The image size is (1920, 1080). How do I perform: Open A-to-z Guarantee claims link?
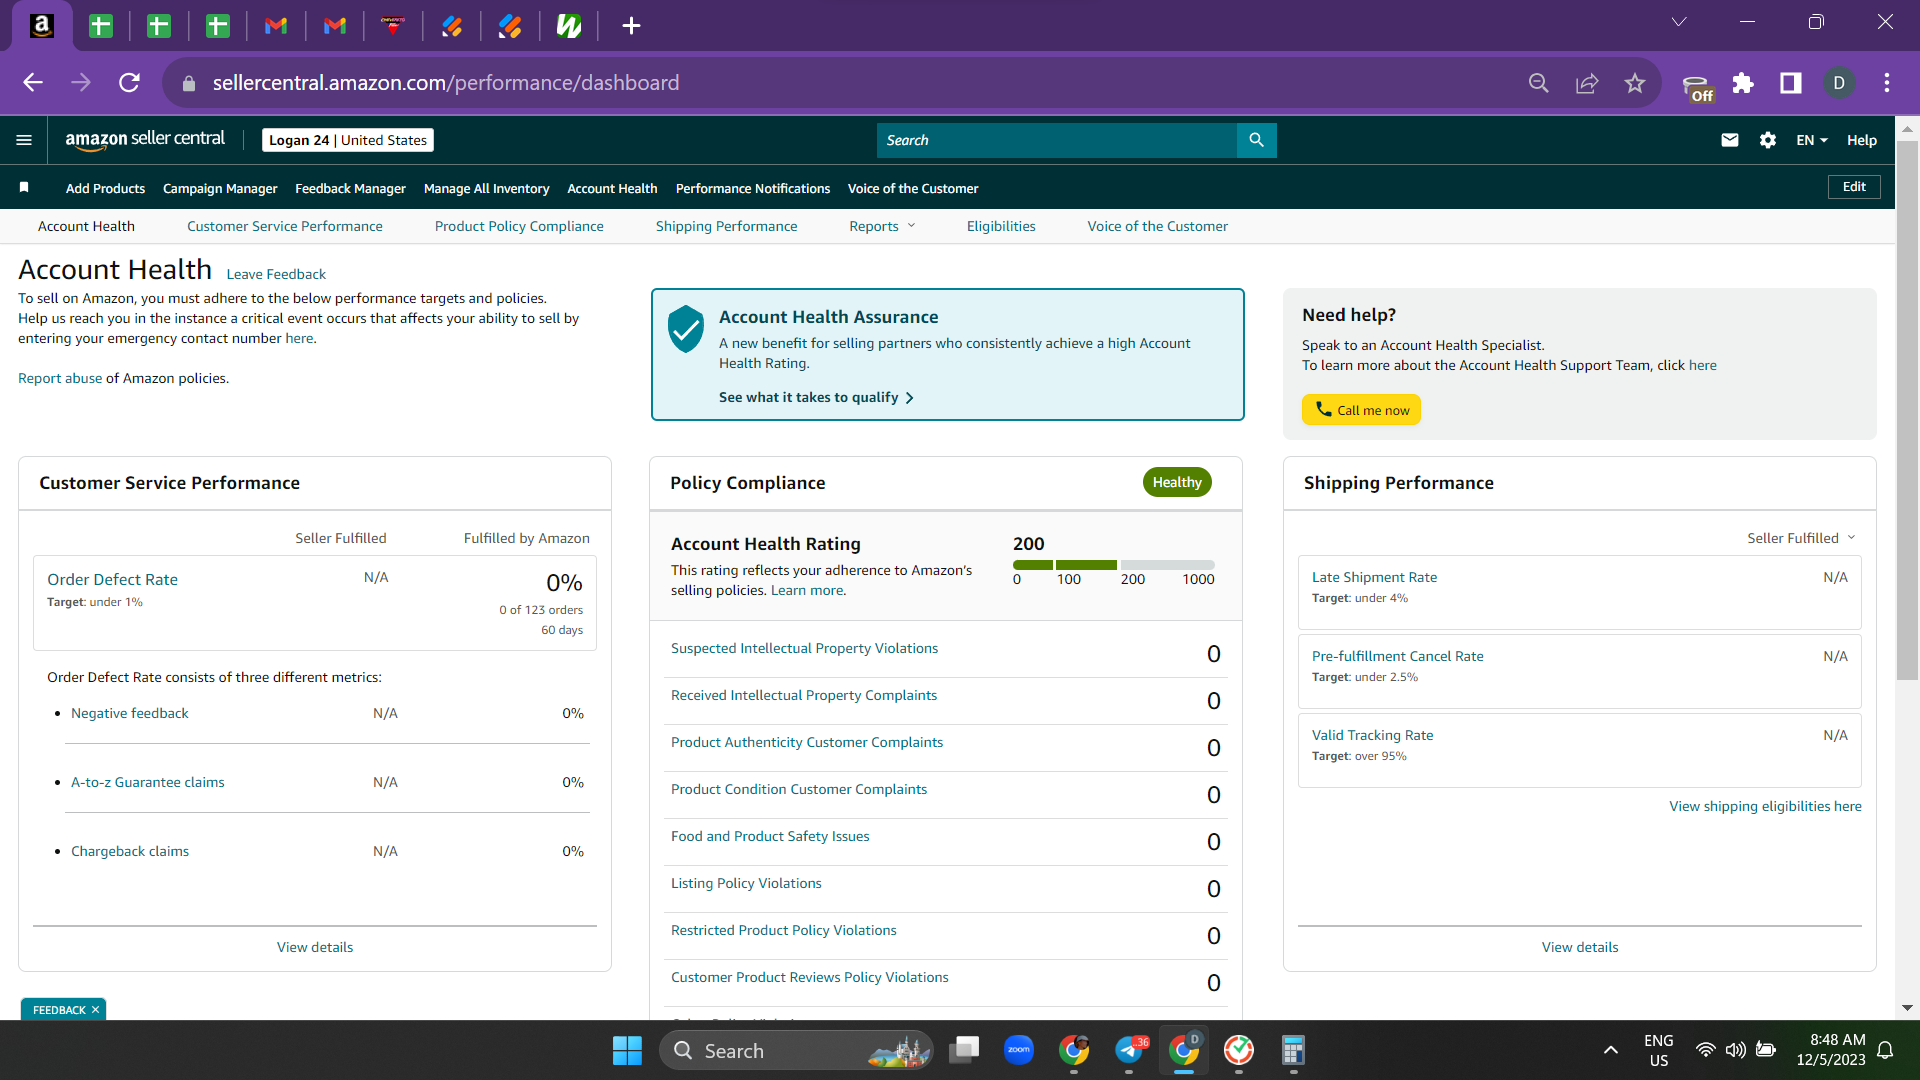(147, 782)
